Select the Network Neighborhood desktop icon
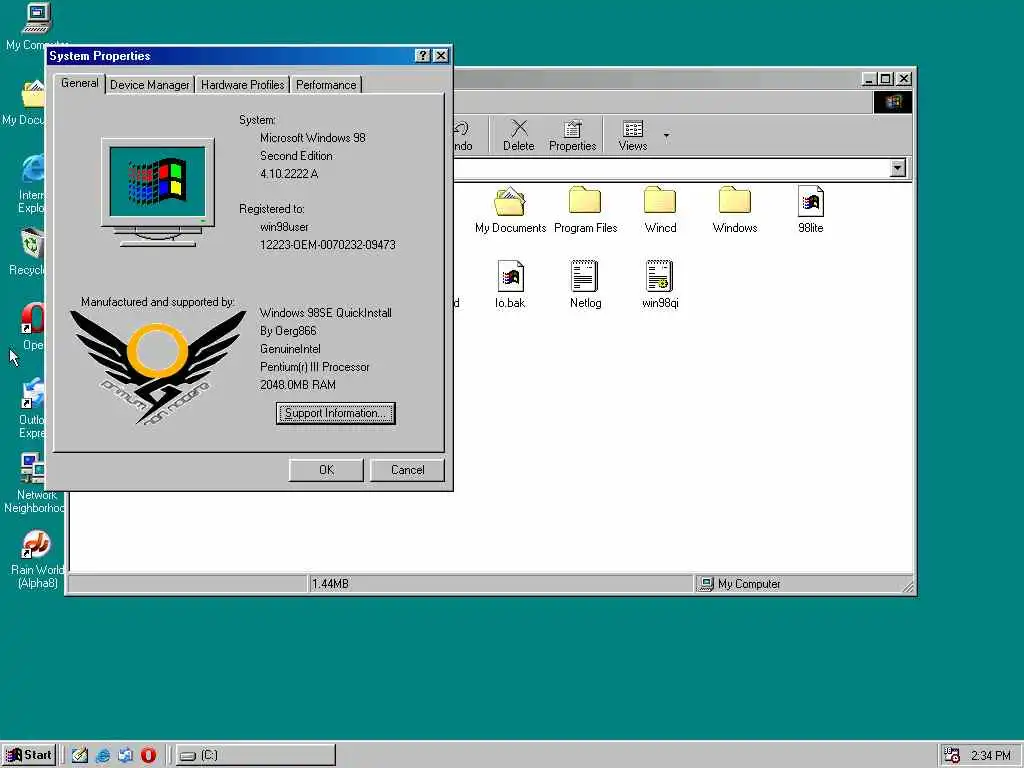This screenshot has height=768, width=1024. (34, 483)
